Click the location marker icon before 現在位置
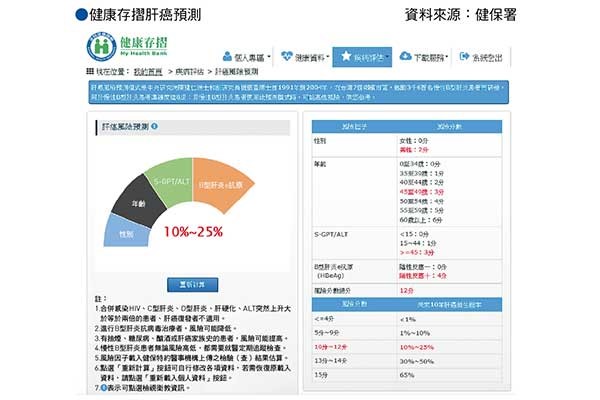 click(86, 73)
